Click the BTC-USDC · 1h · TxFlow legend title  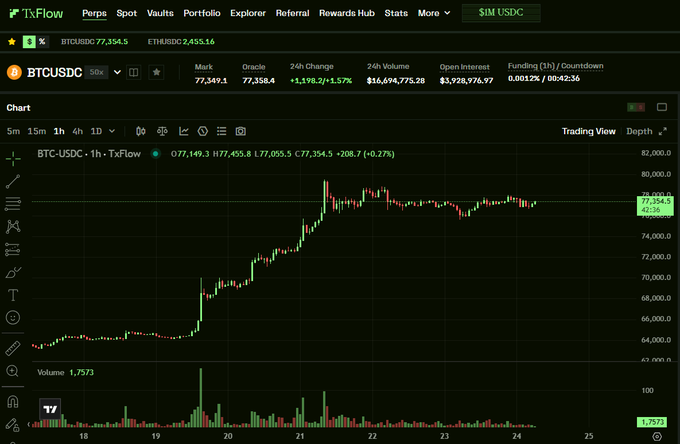89,153
